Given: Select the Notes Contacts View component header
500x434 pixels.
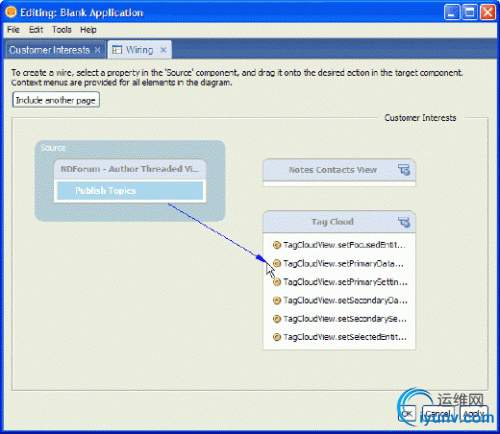Looking at the screenshot, I should click(x=339, y=170).
